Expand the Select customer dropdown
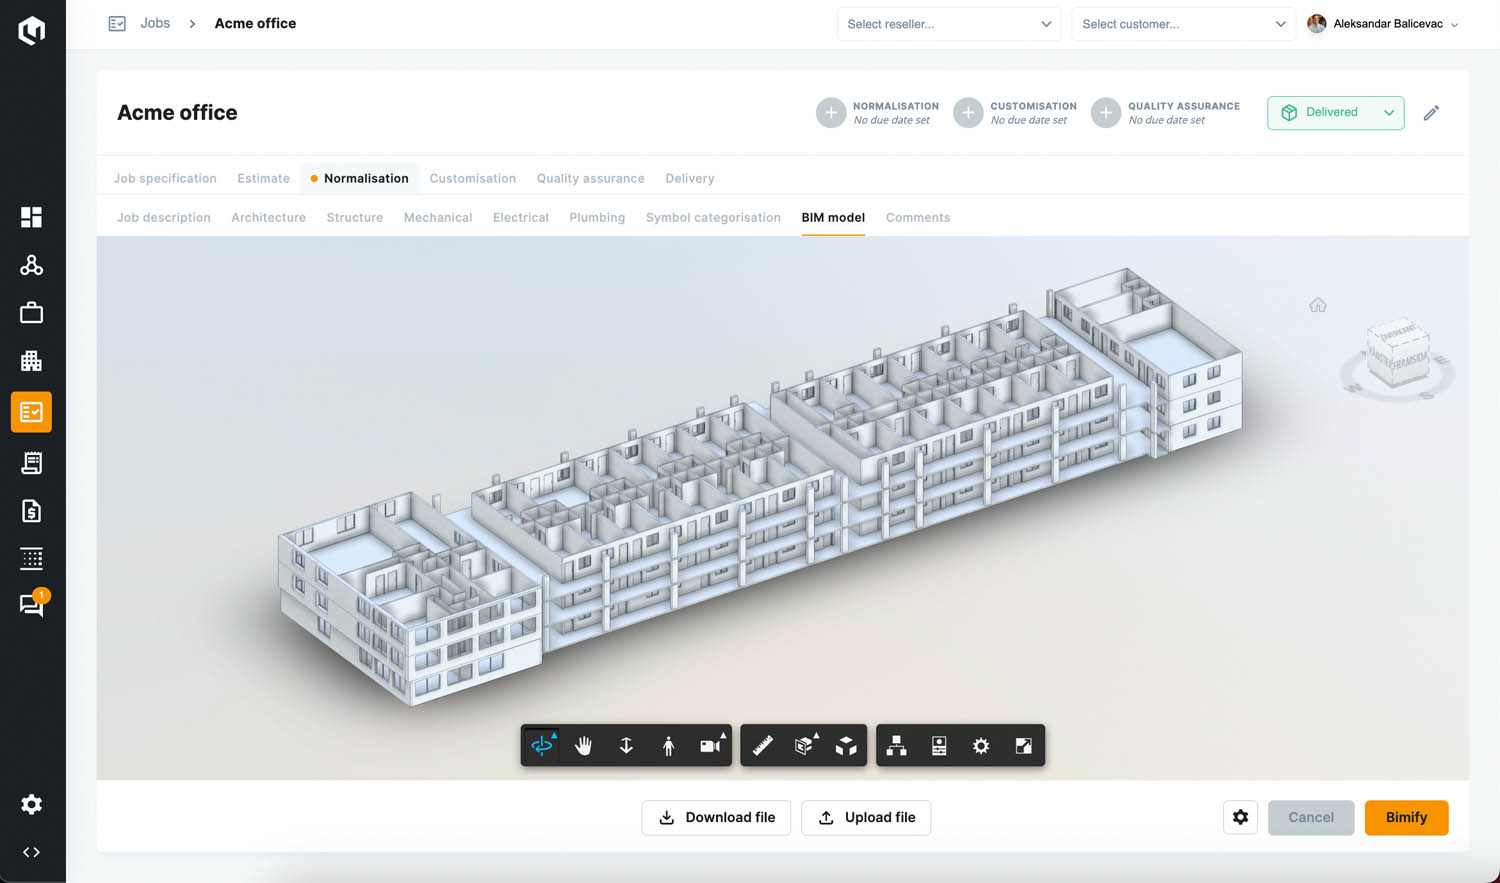The image size is (1500, 883). [x=1183, y=24]
